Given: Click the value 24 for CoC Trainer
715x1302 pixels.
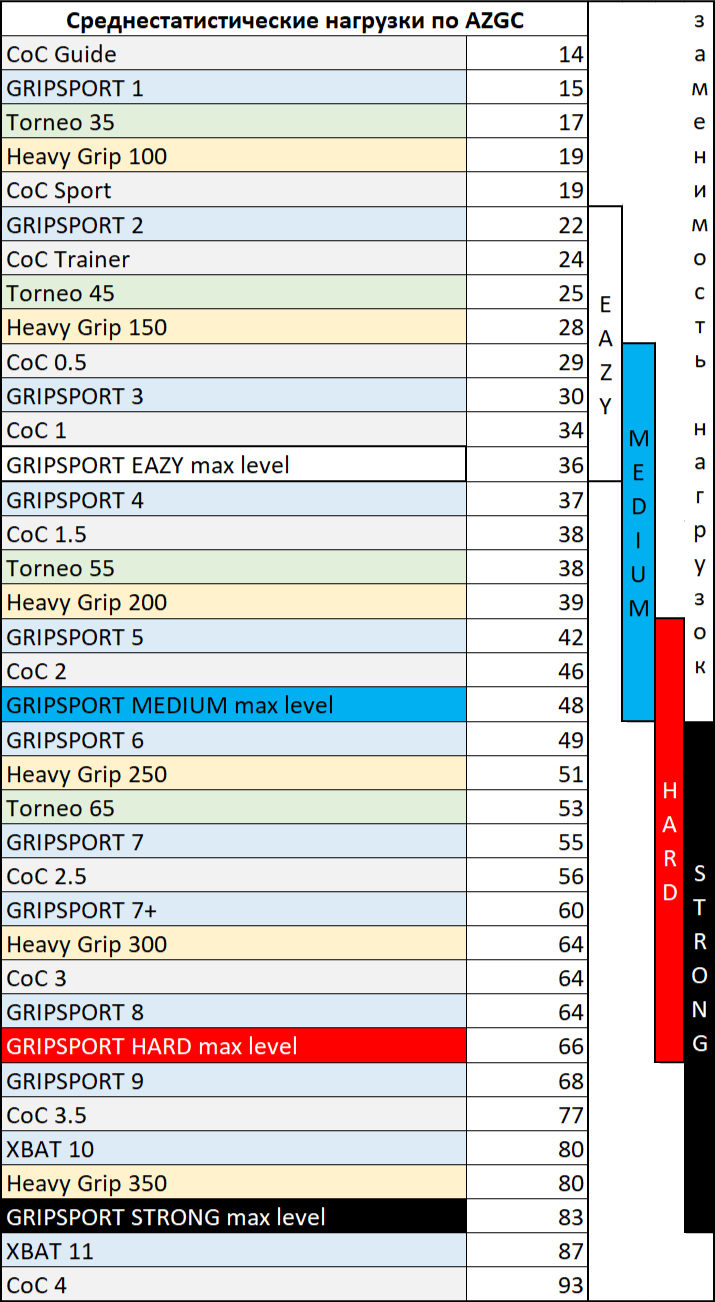Looking at the screenshot, I should click(x=527, y=259).
